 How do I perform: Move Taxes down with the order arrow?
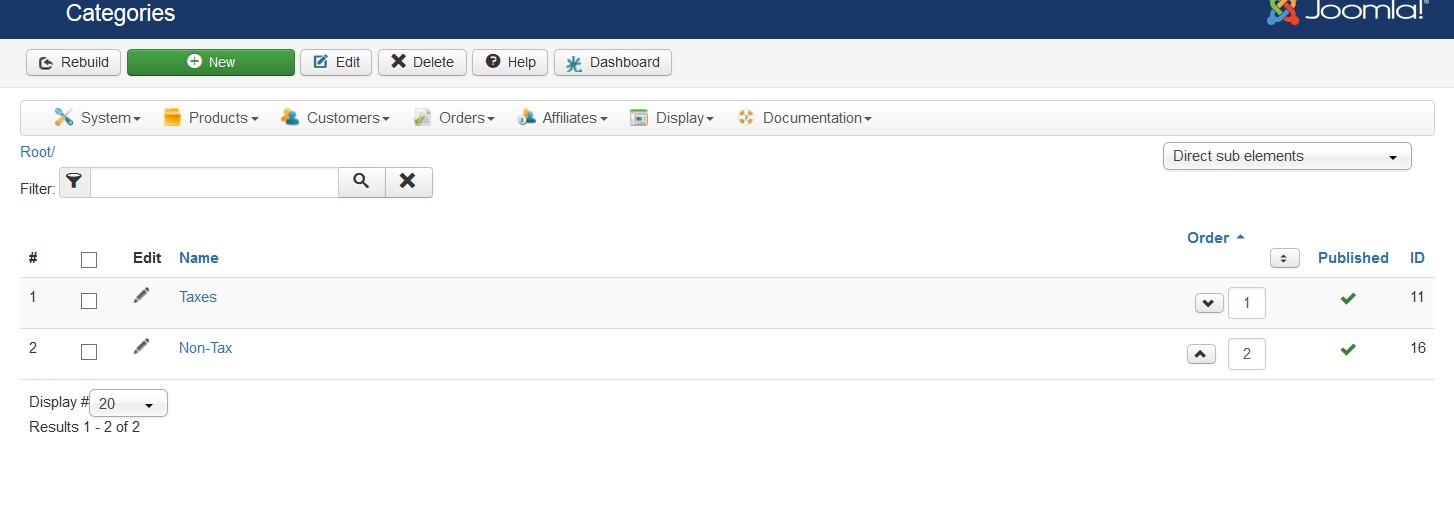click(x=1209, y=303)
